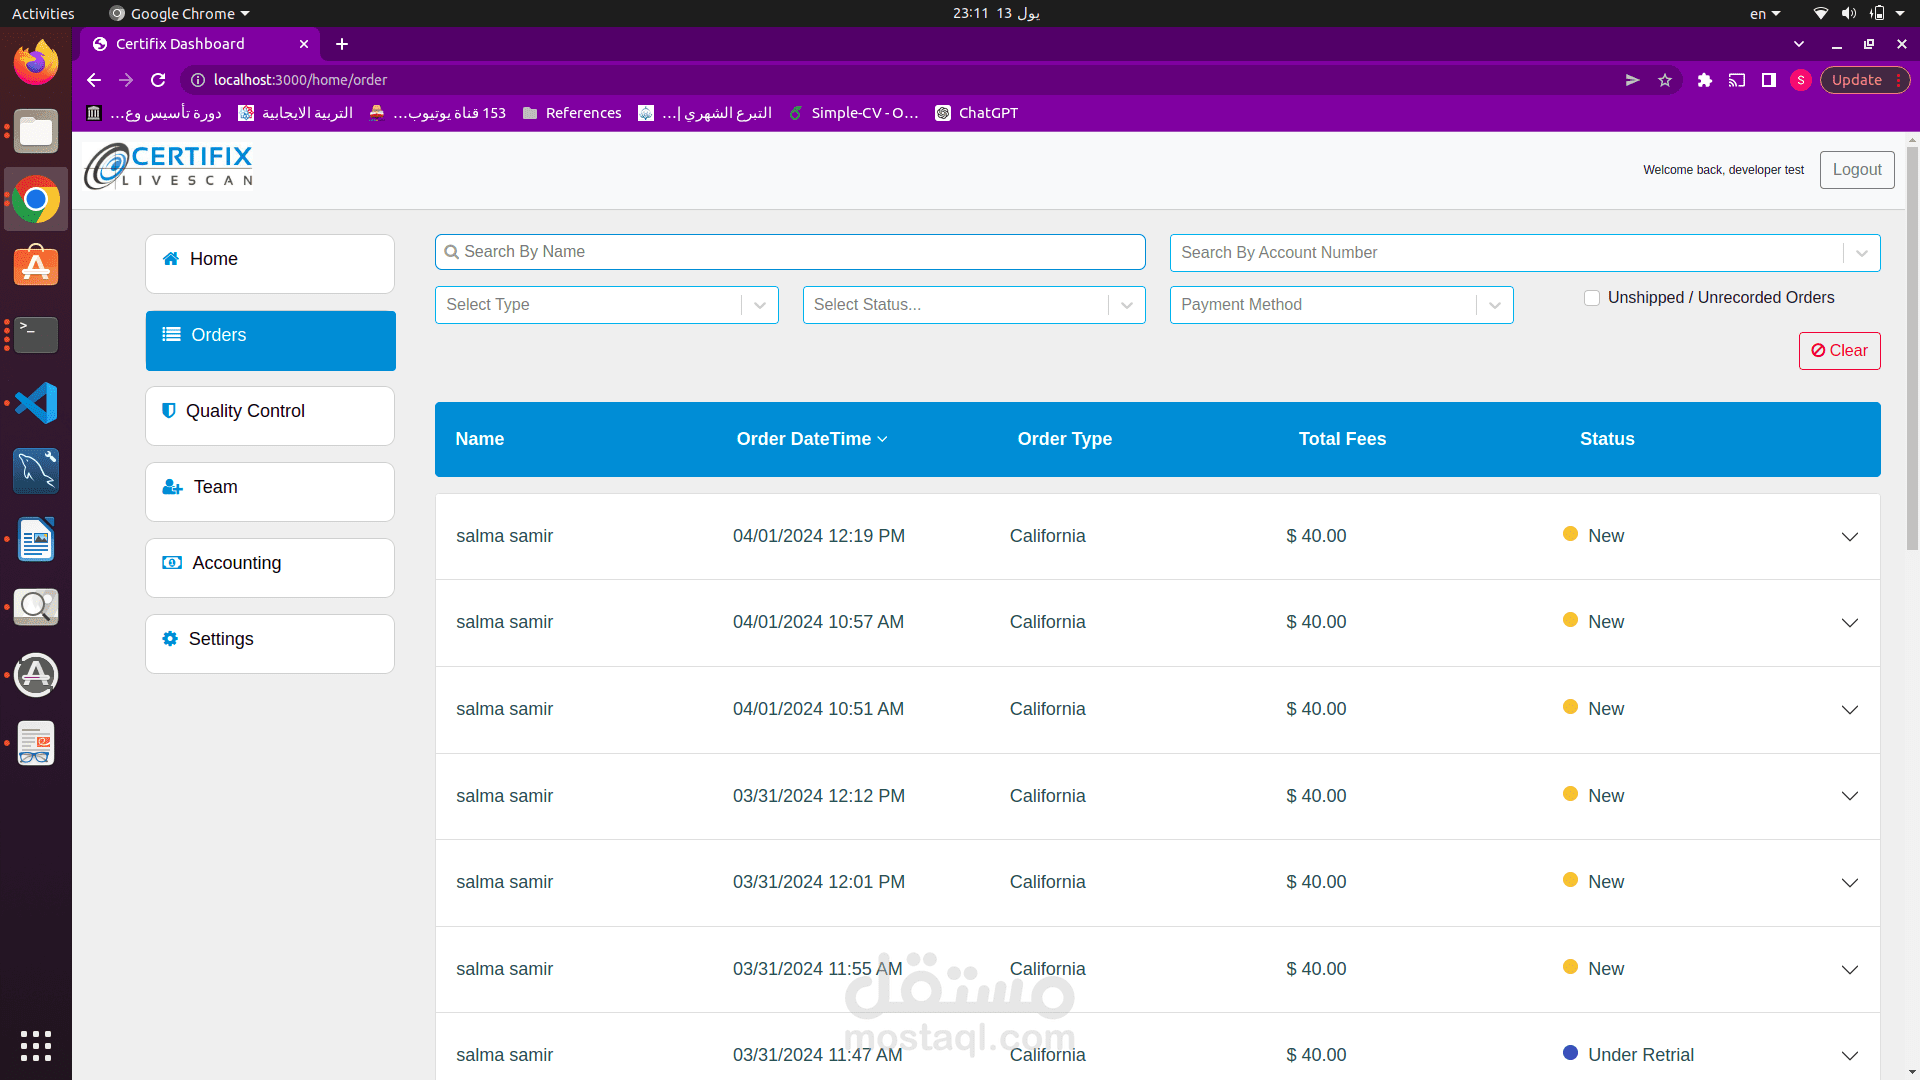This screenshot has width=1920, height=1080.
Task: Show Applications grid in the dock
Action: click(36, 1045)
